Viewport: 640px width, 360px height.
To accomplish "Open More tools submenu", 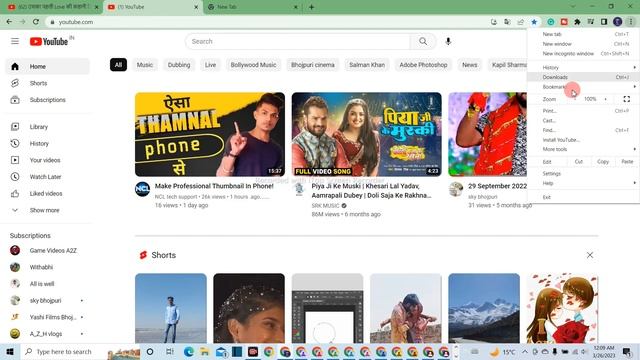I will click(x=583, y=149).
